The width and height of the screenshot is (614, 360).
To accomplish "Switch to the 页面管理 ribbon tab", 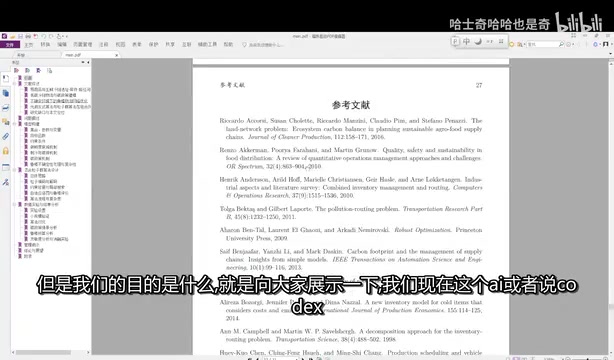I will (83, 45).
